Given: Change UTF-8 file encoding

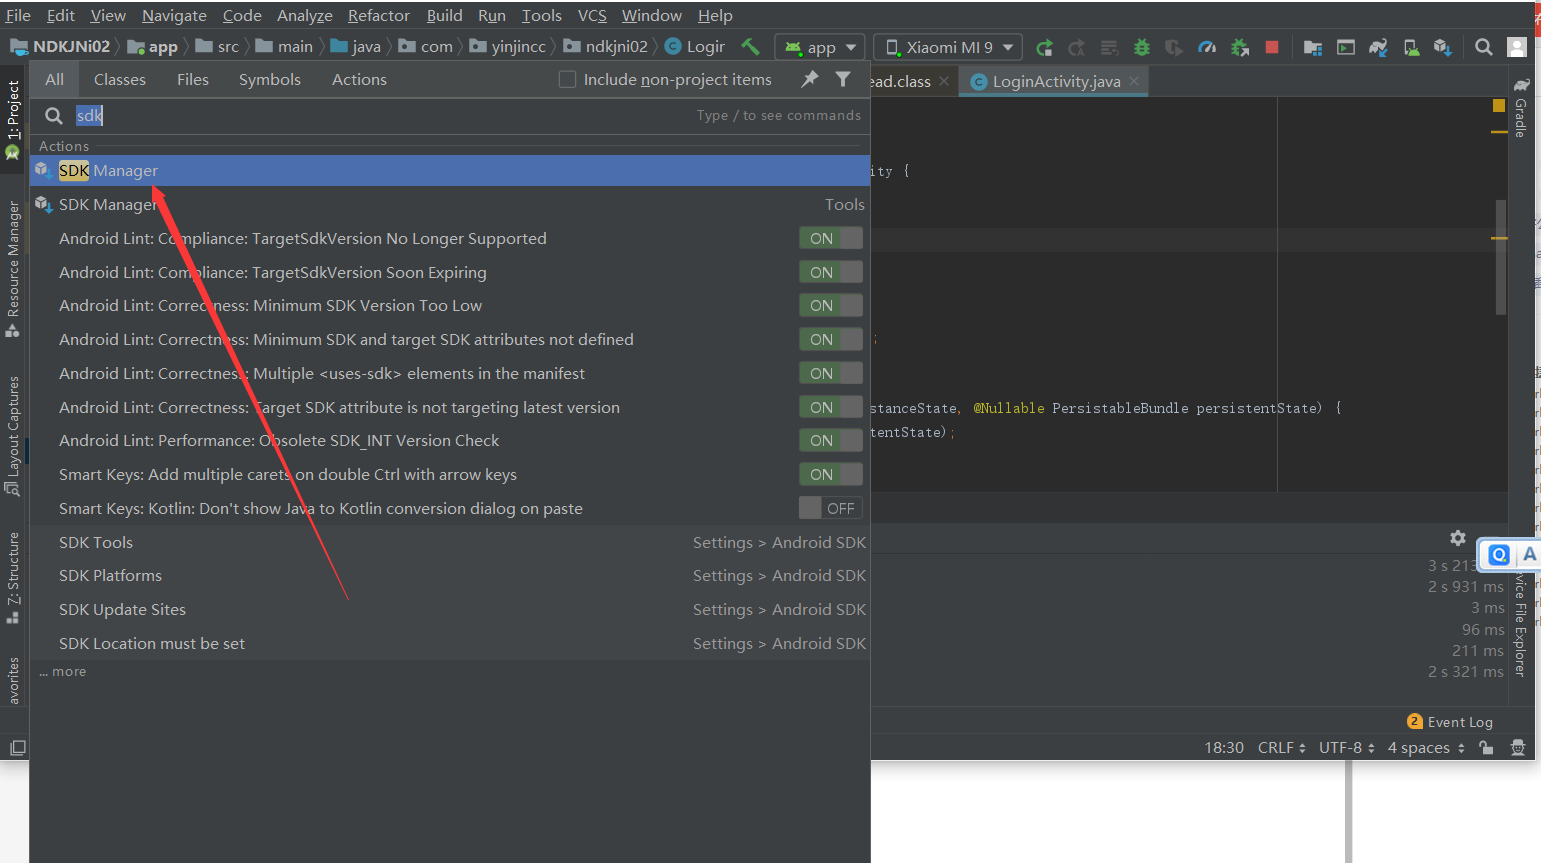Looking at the screenshot, I should click(x=1346, y=747).
